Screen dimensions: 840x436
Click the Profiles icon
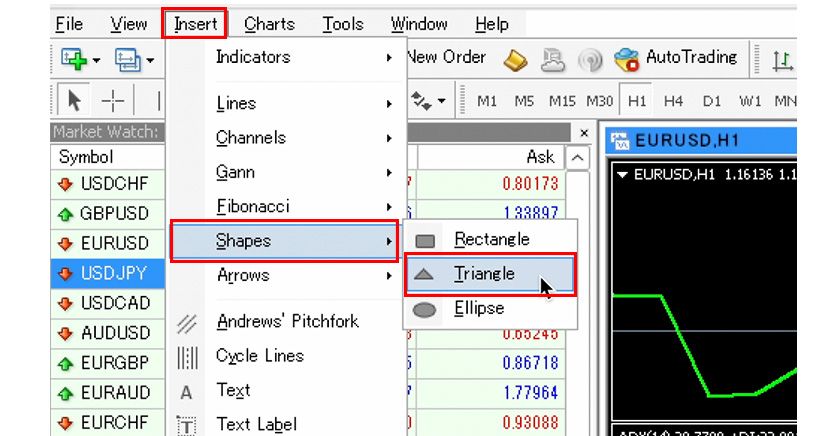[x=128, y=59]
